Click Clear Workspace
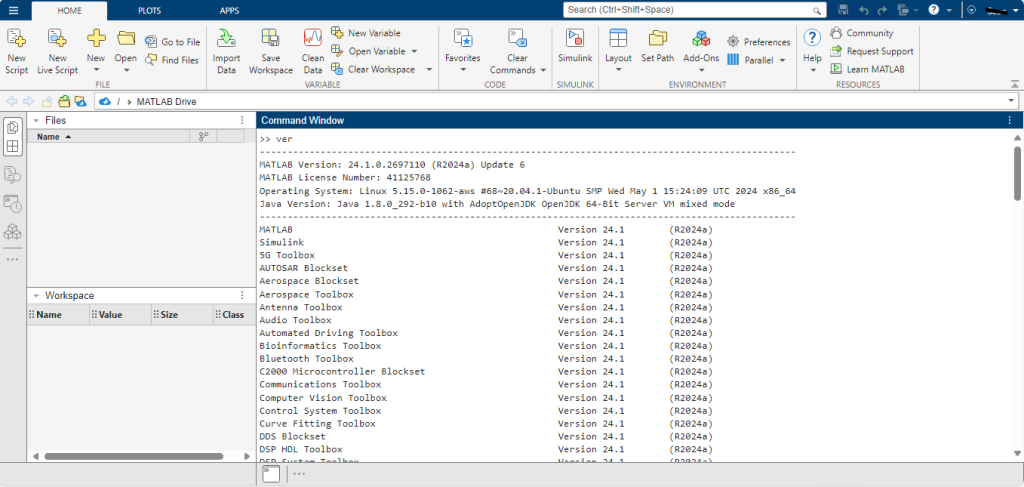Viewport: 1024px width, 487px height. (x=374, y=69)
